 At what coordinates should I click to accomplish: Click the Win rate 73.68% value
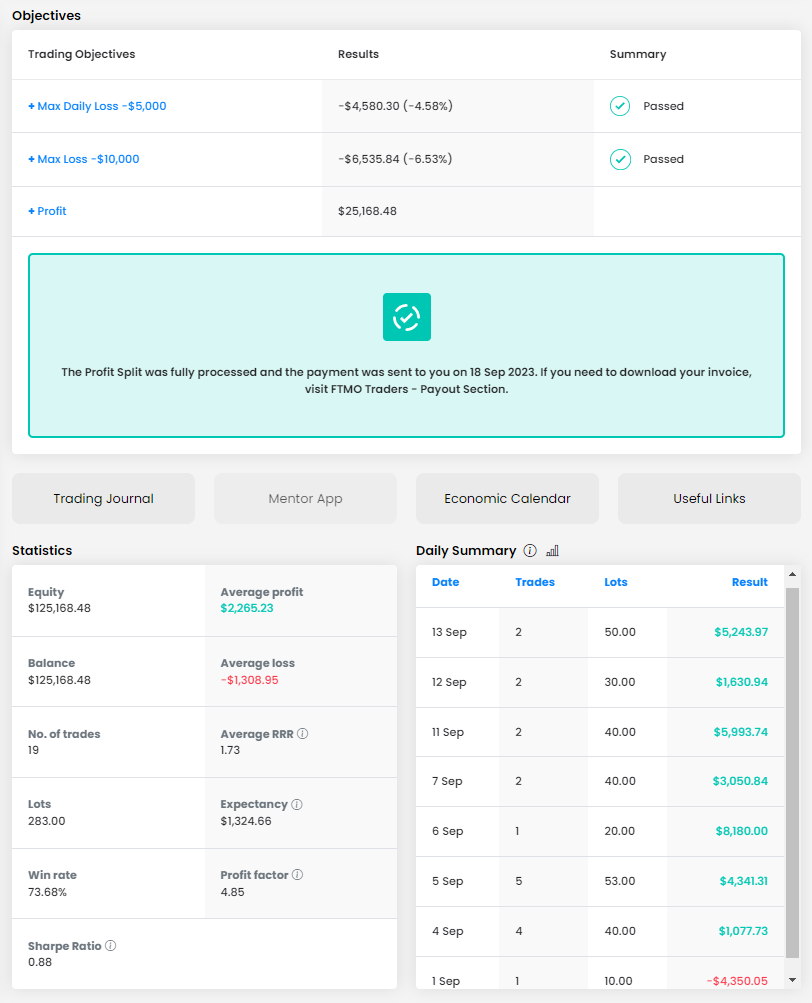(47, 892)
